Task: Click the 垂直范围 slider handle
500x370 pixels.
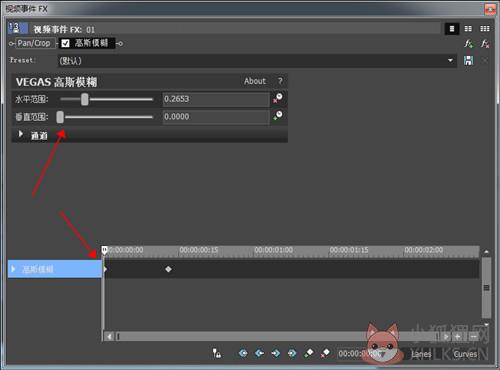Action: [60, 117]
